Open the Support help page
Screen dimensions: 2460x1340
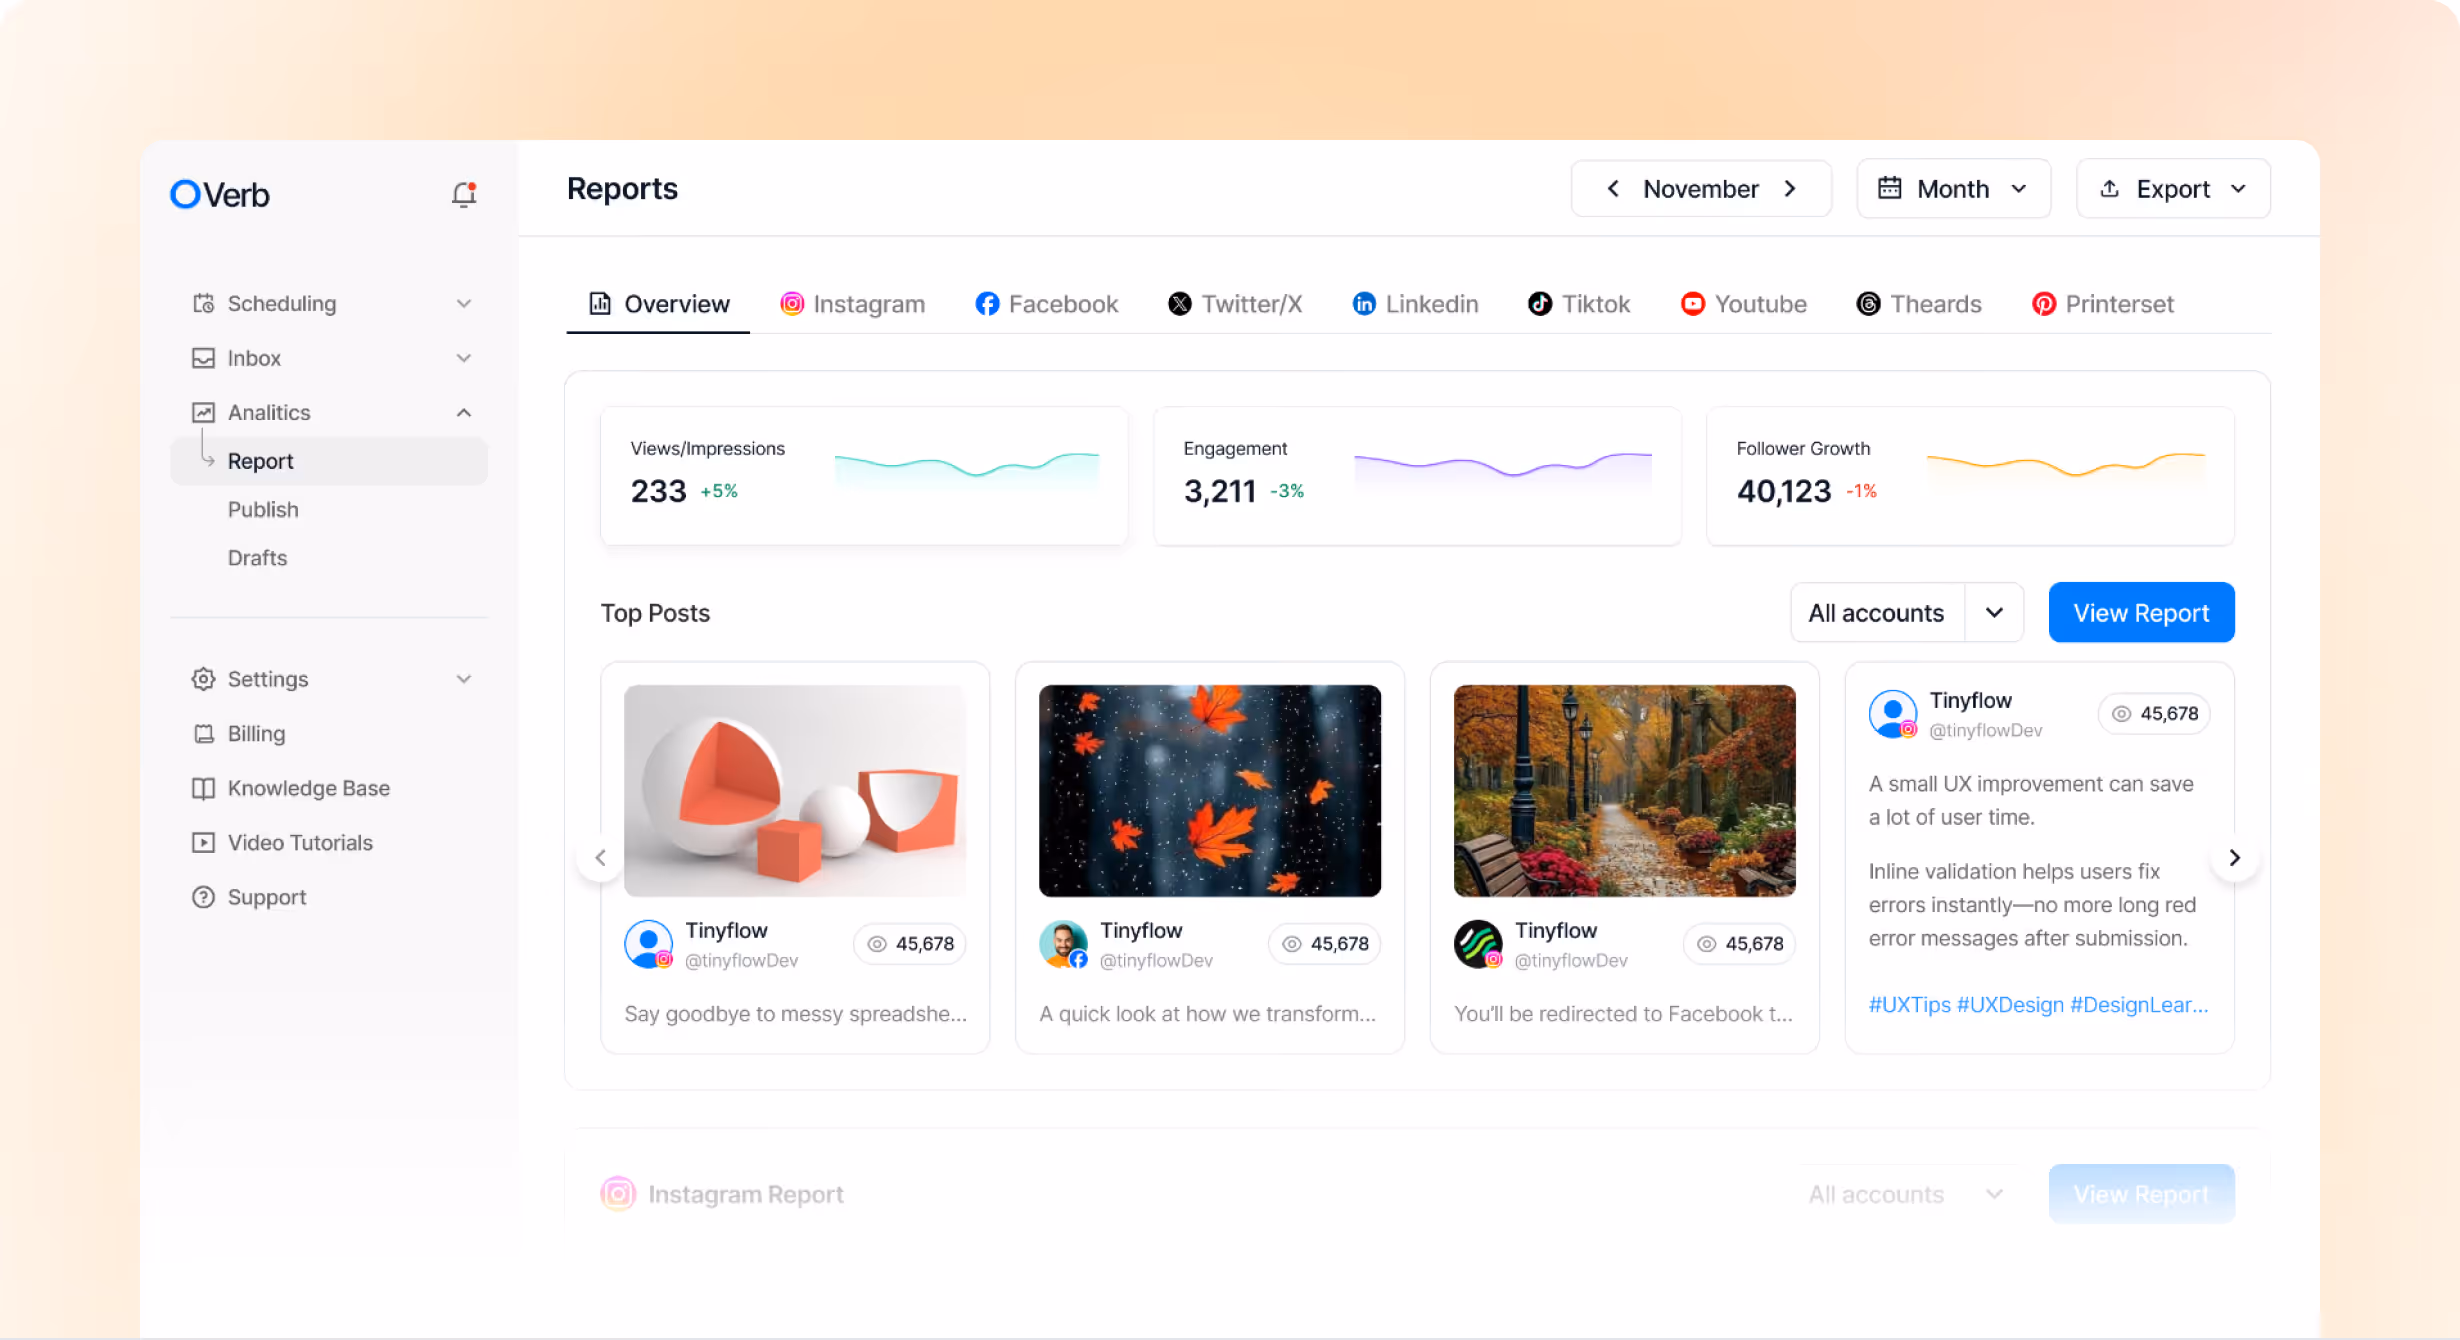tap(266, 897)
